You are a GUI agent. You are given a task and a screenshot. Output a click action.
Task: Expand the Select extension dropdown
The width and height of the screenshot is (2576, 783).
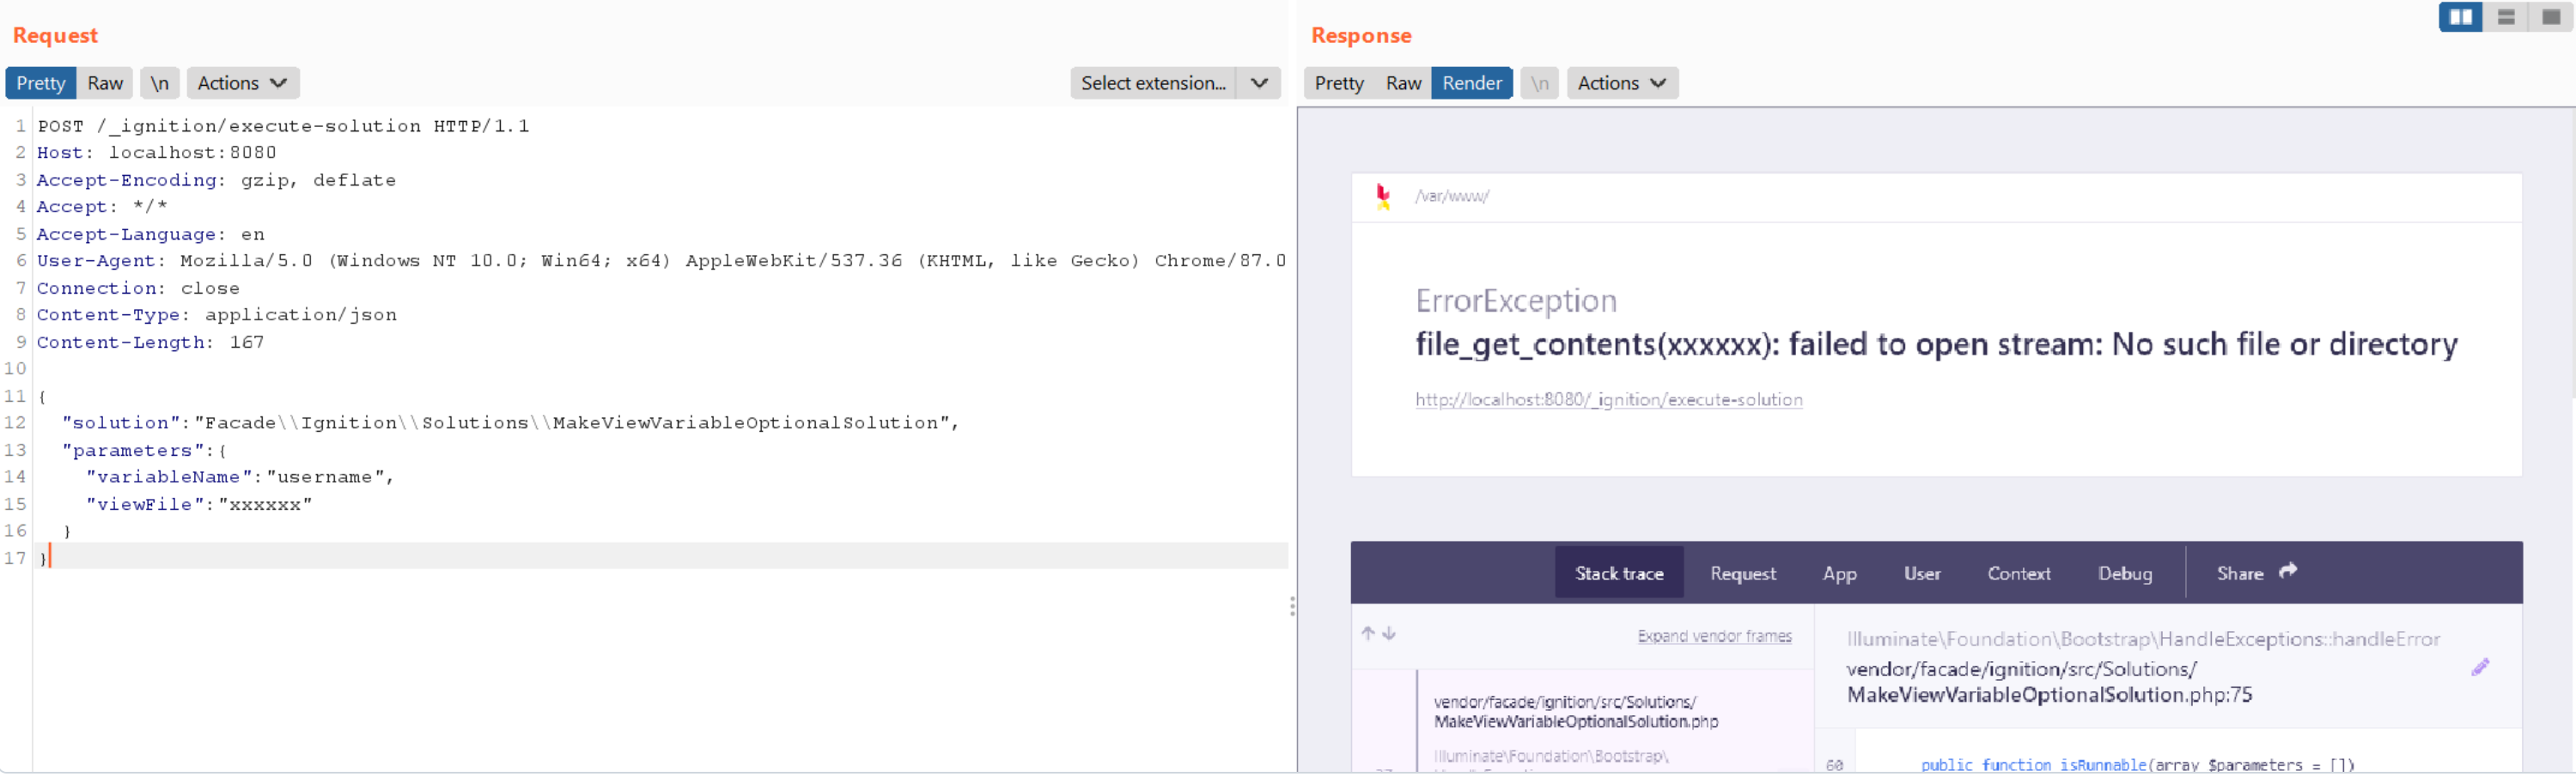pos(1259,83)
